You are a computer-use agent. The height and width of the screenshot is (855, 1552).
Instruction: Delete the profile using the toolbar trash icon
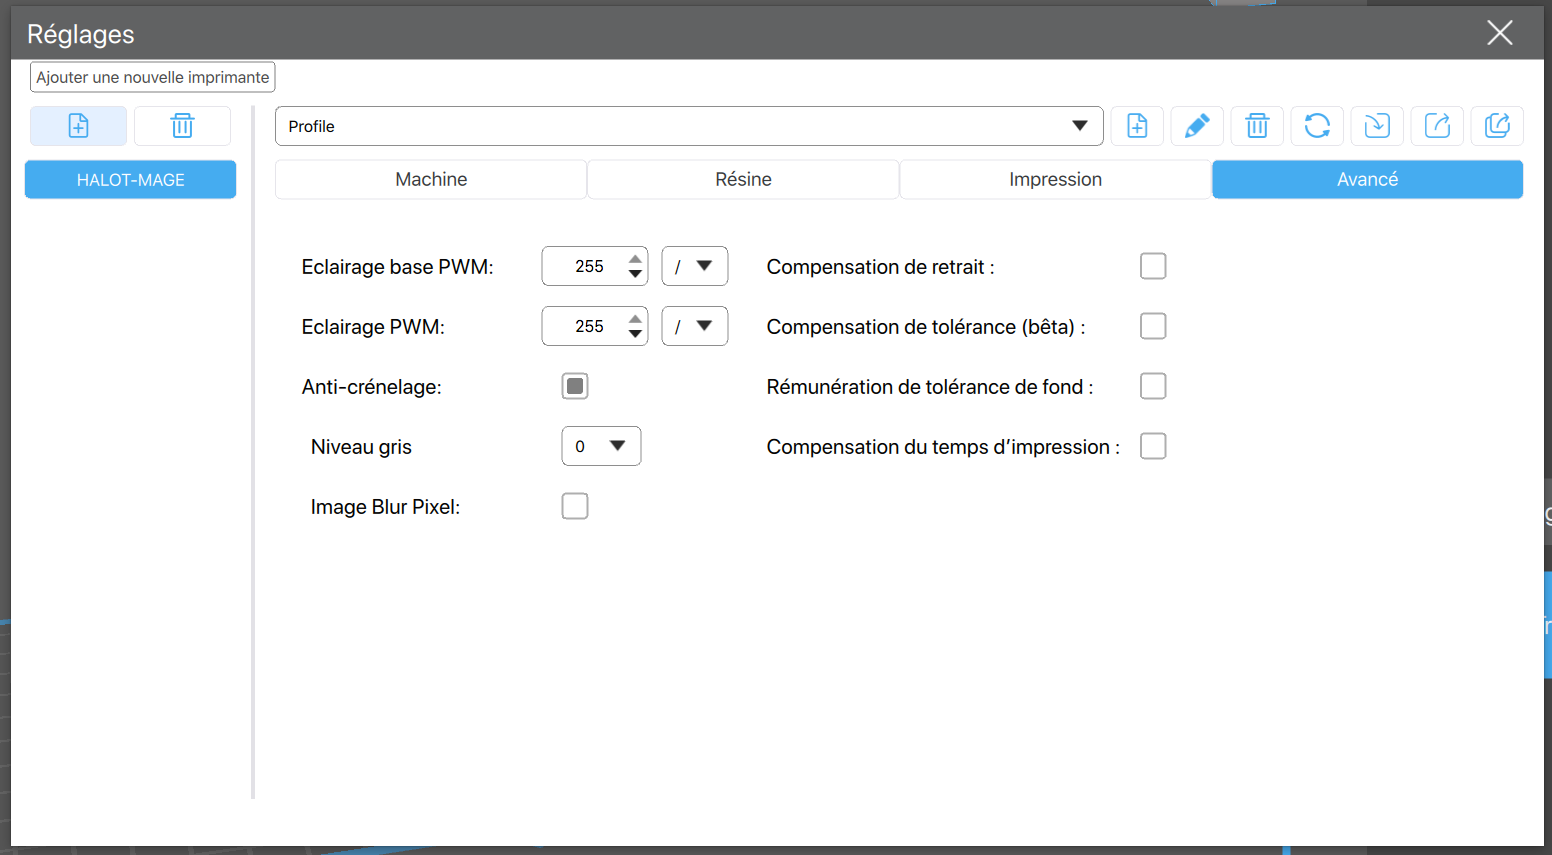click(1257, 126)
